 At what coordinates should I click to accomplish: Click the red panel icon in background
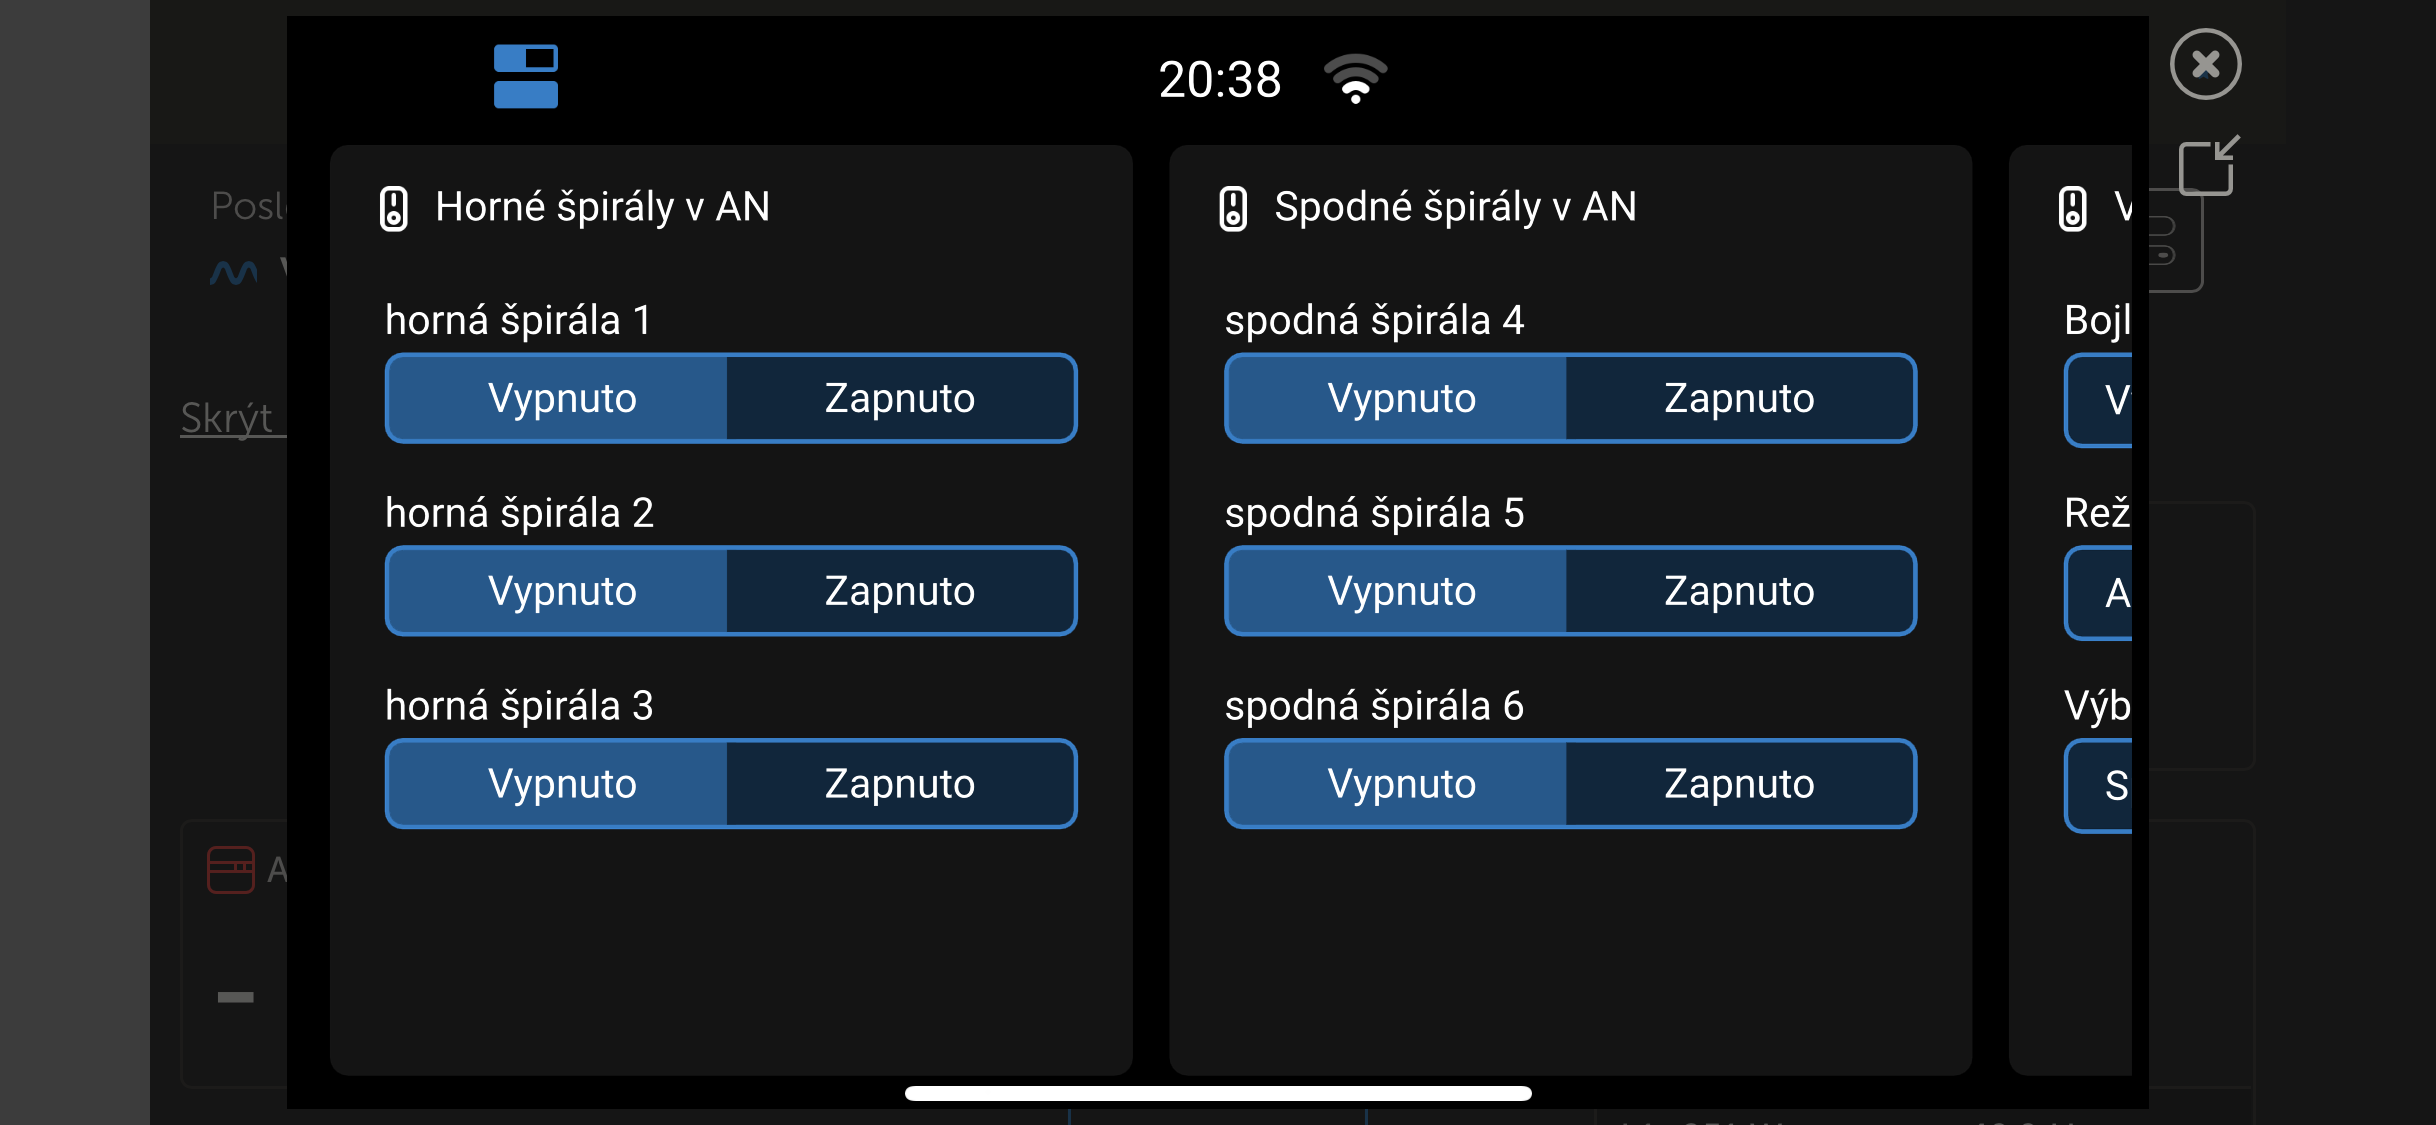coord(230,869)
